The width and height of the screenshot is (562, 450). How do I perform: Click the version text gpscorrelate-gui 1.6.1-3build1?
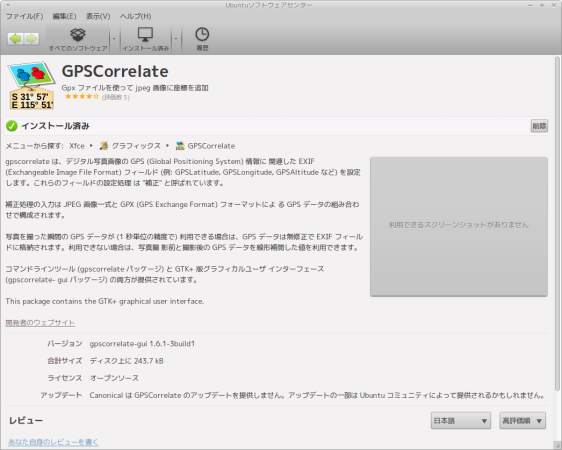point(142,344)
